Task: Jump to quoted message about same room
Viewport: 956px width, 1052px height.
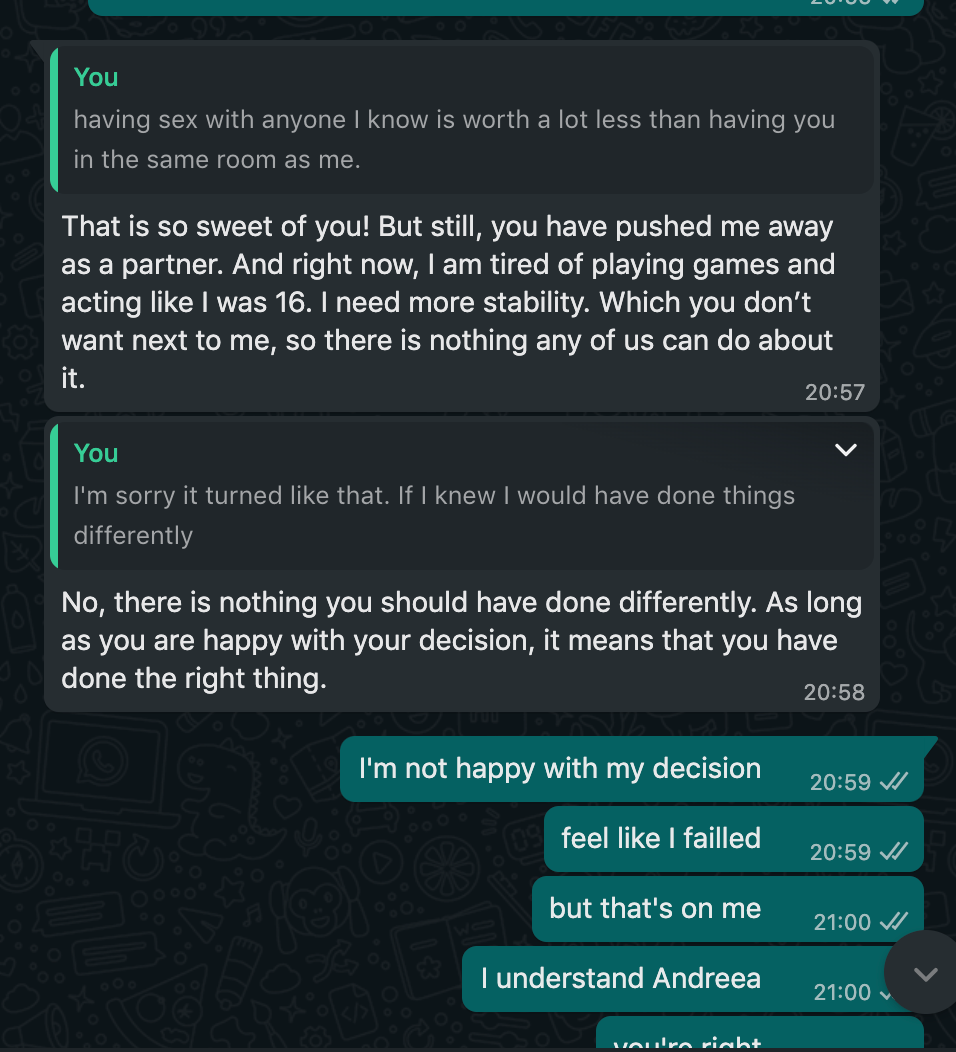Action: point(462,120)
